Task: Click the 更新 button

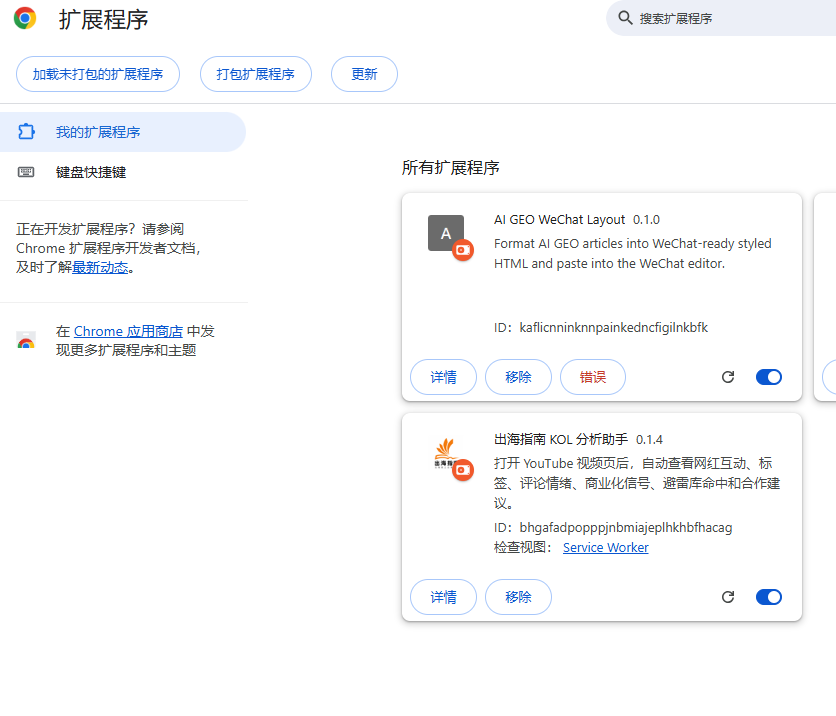Action: 364,74
